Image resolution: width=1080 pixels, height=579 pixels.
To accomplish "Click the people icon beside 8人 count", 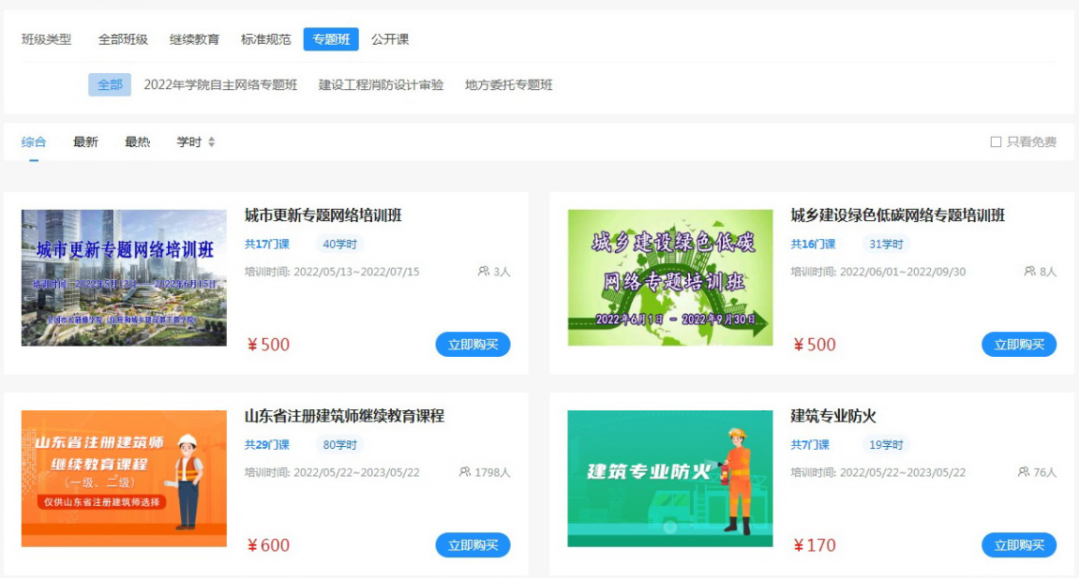I will [1029, 270].
